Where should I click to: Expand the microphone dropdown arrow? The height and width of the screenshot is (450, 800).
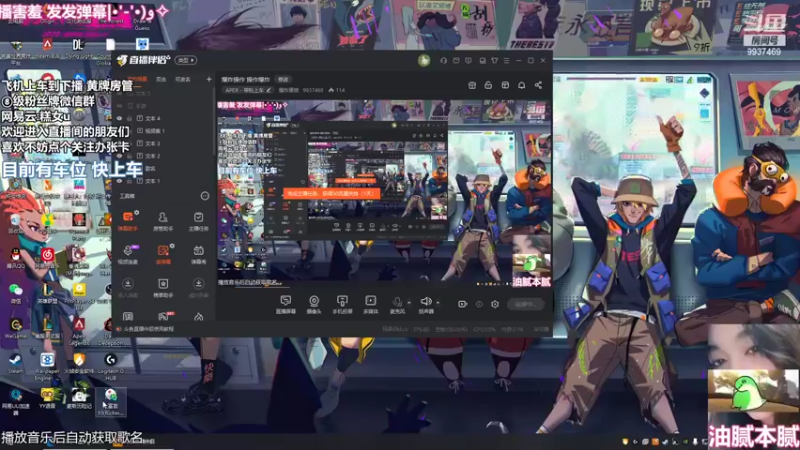[408, 303]
